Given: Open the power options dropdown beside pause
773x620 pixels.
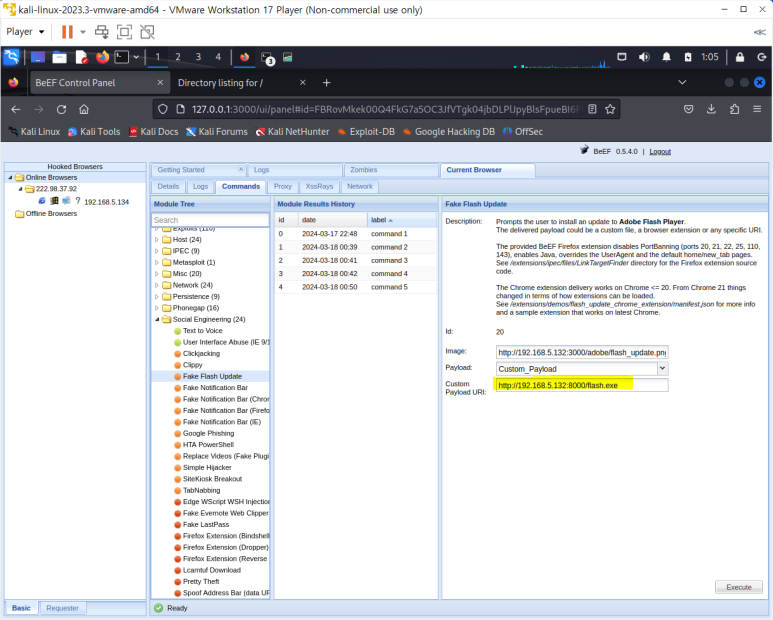Looking at the screenshot, I should 83,32.
